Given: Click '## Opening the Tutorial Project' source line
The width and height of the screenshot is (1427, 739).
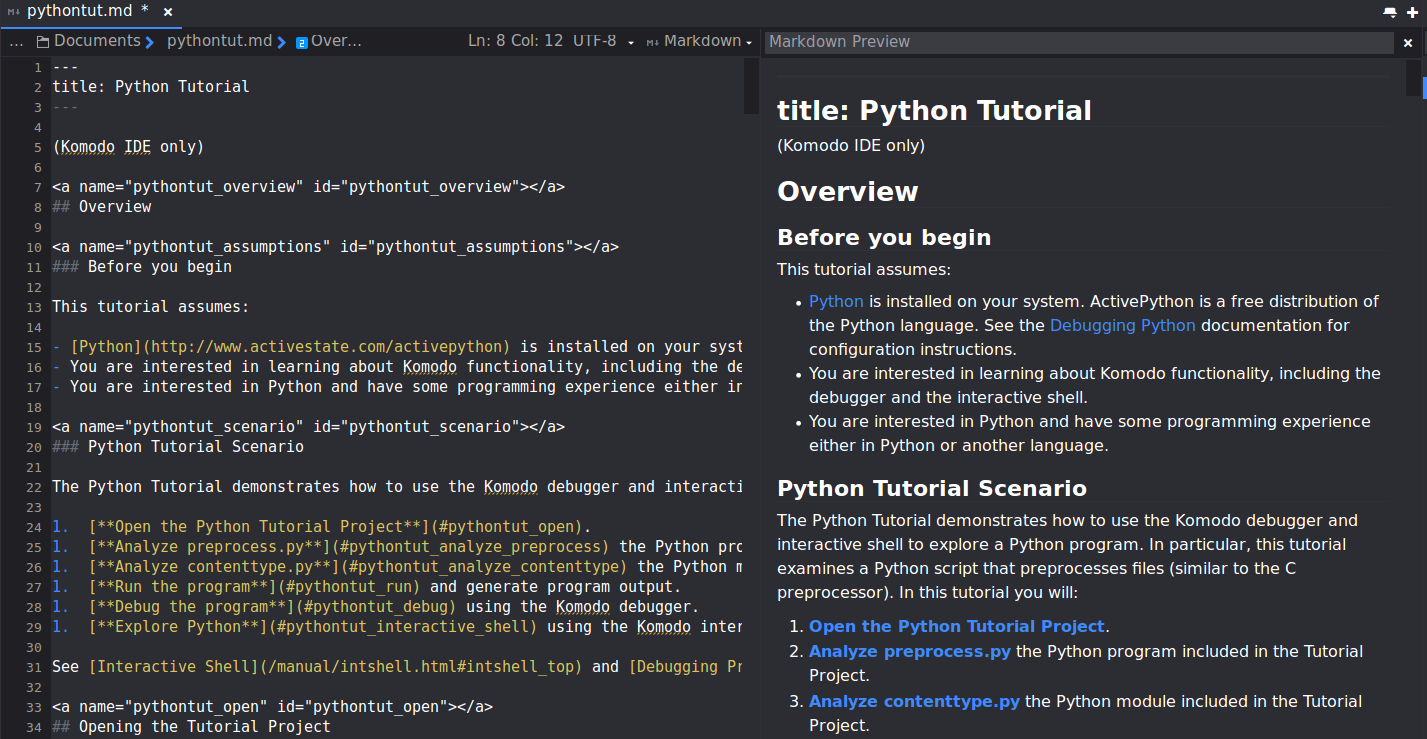Looking at the screenshot, I should pyautogui.click(x=191, y=726).
